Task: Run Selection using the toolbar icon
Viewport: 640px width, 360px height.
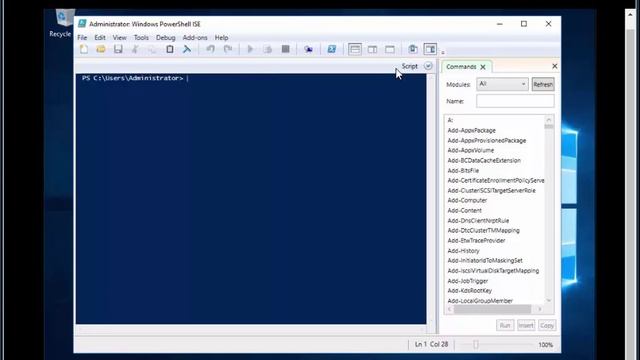Action: (x=268, y=49)
